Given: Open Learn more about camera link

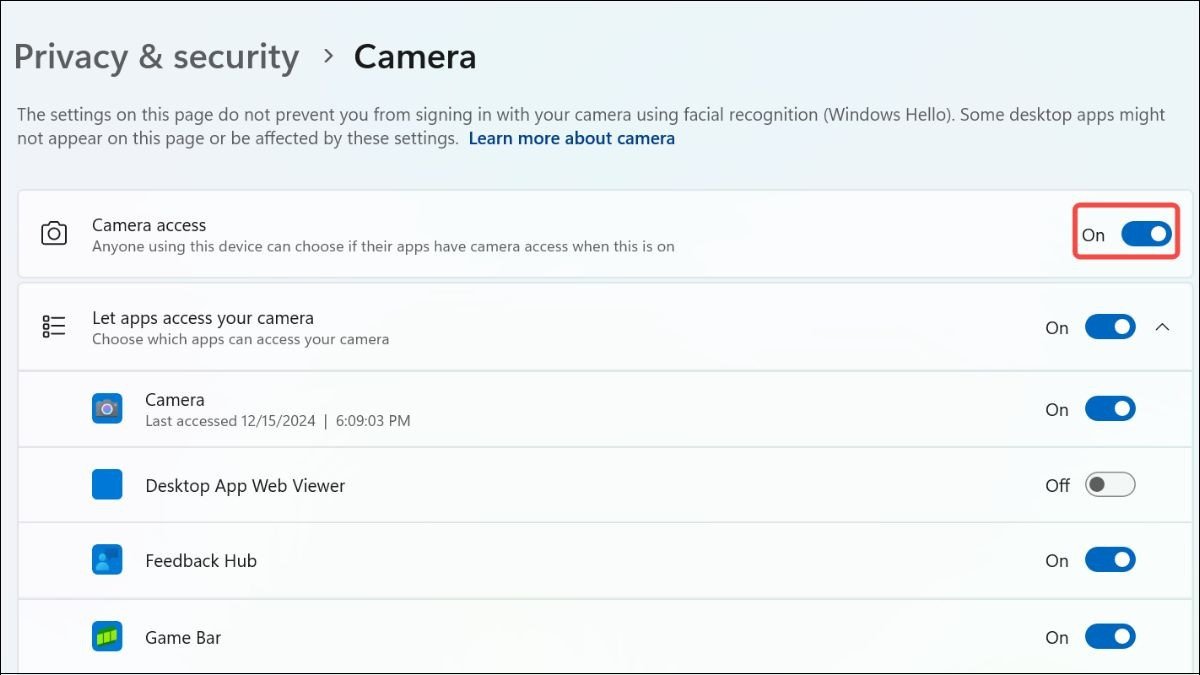Looking at the screenshot, I should pos(571,138).
